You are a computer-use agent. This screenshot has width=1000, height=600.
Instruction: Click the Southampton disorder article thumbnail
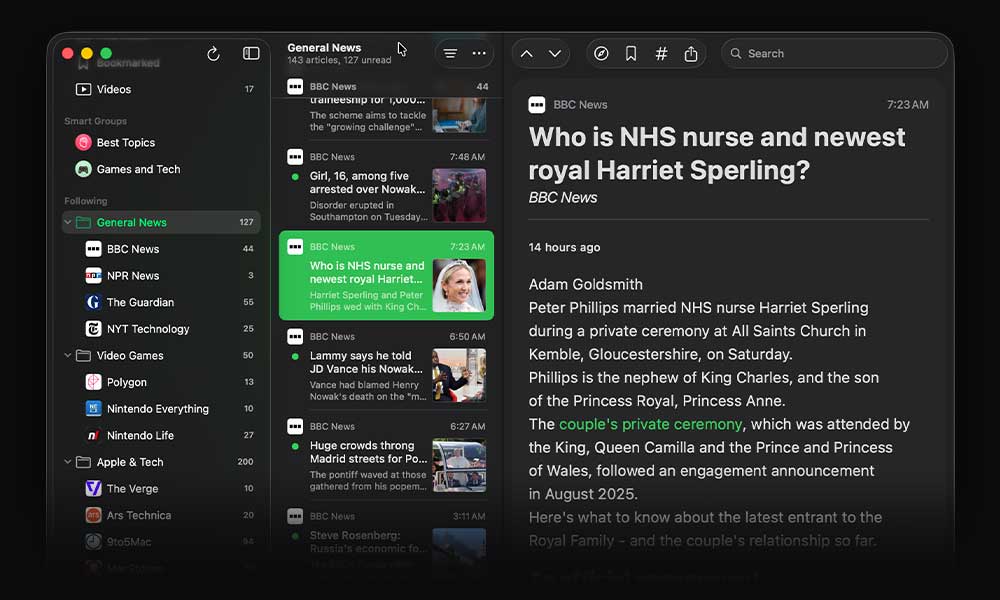pos(459,195)
